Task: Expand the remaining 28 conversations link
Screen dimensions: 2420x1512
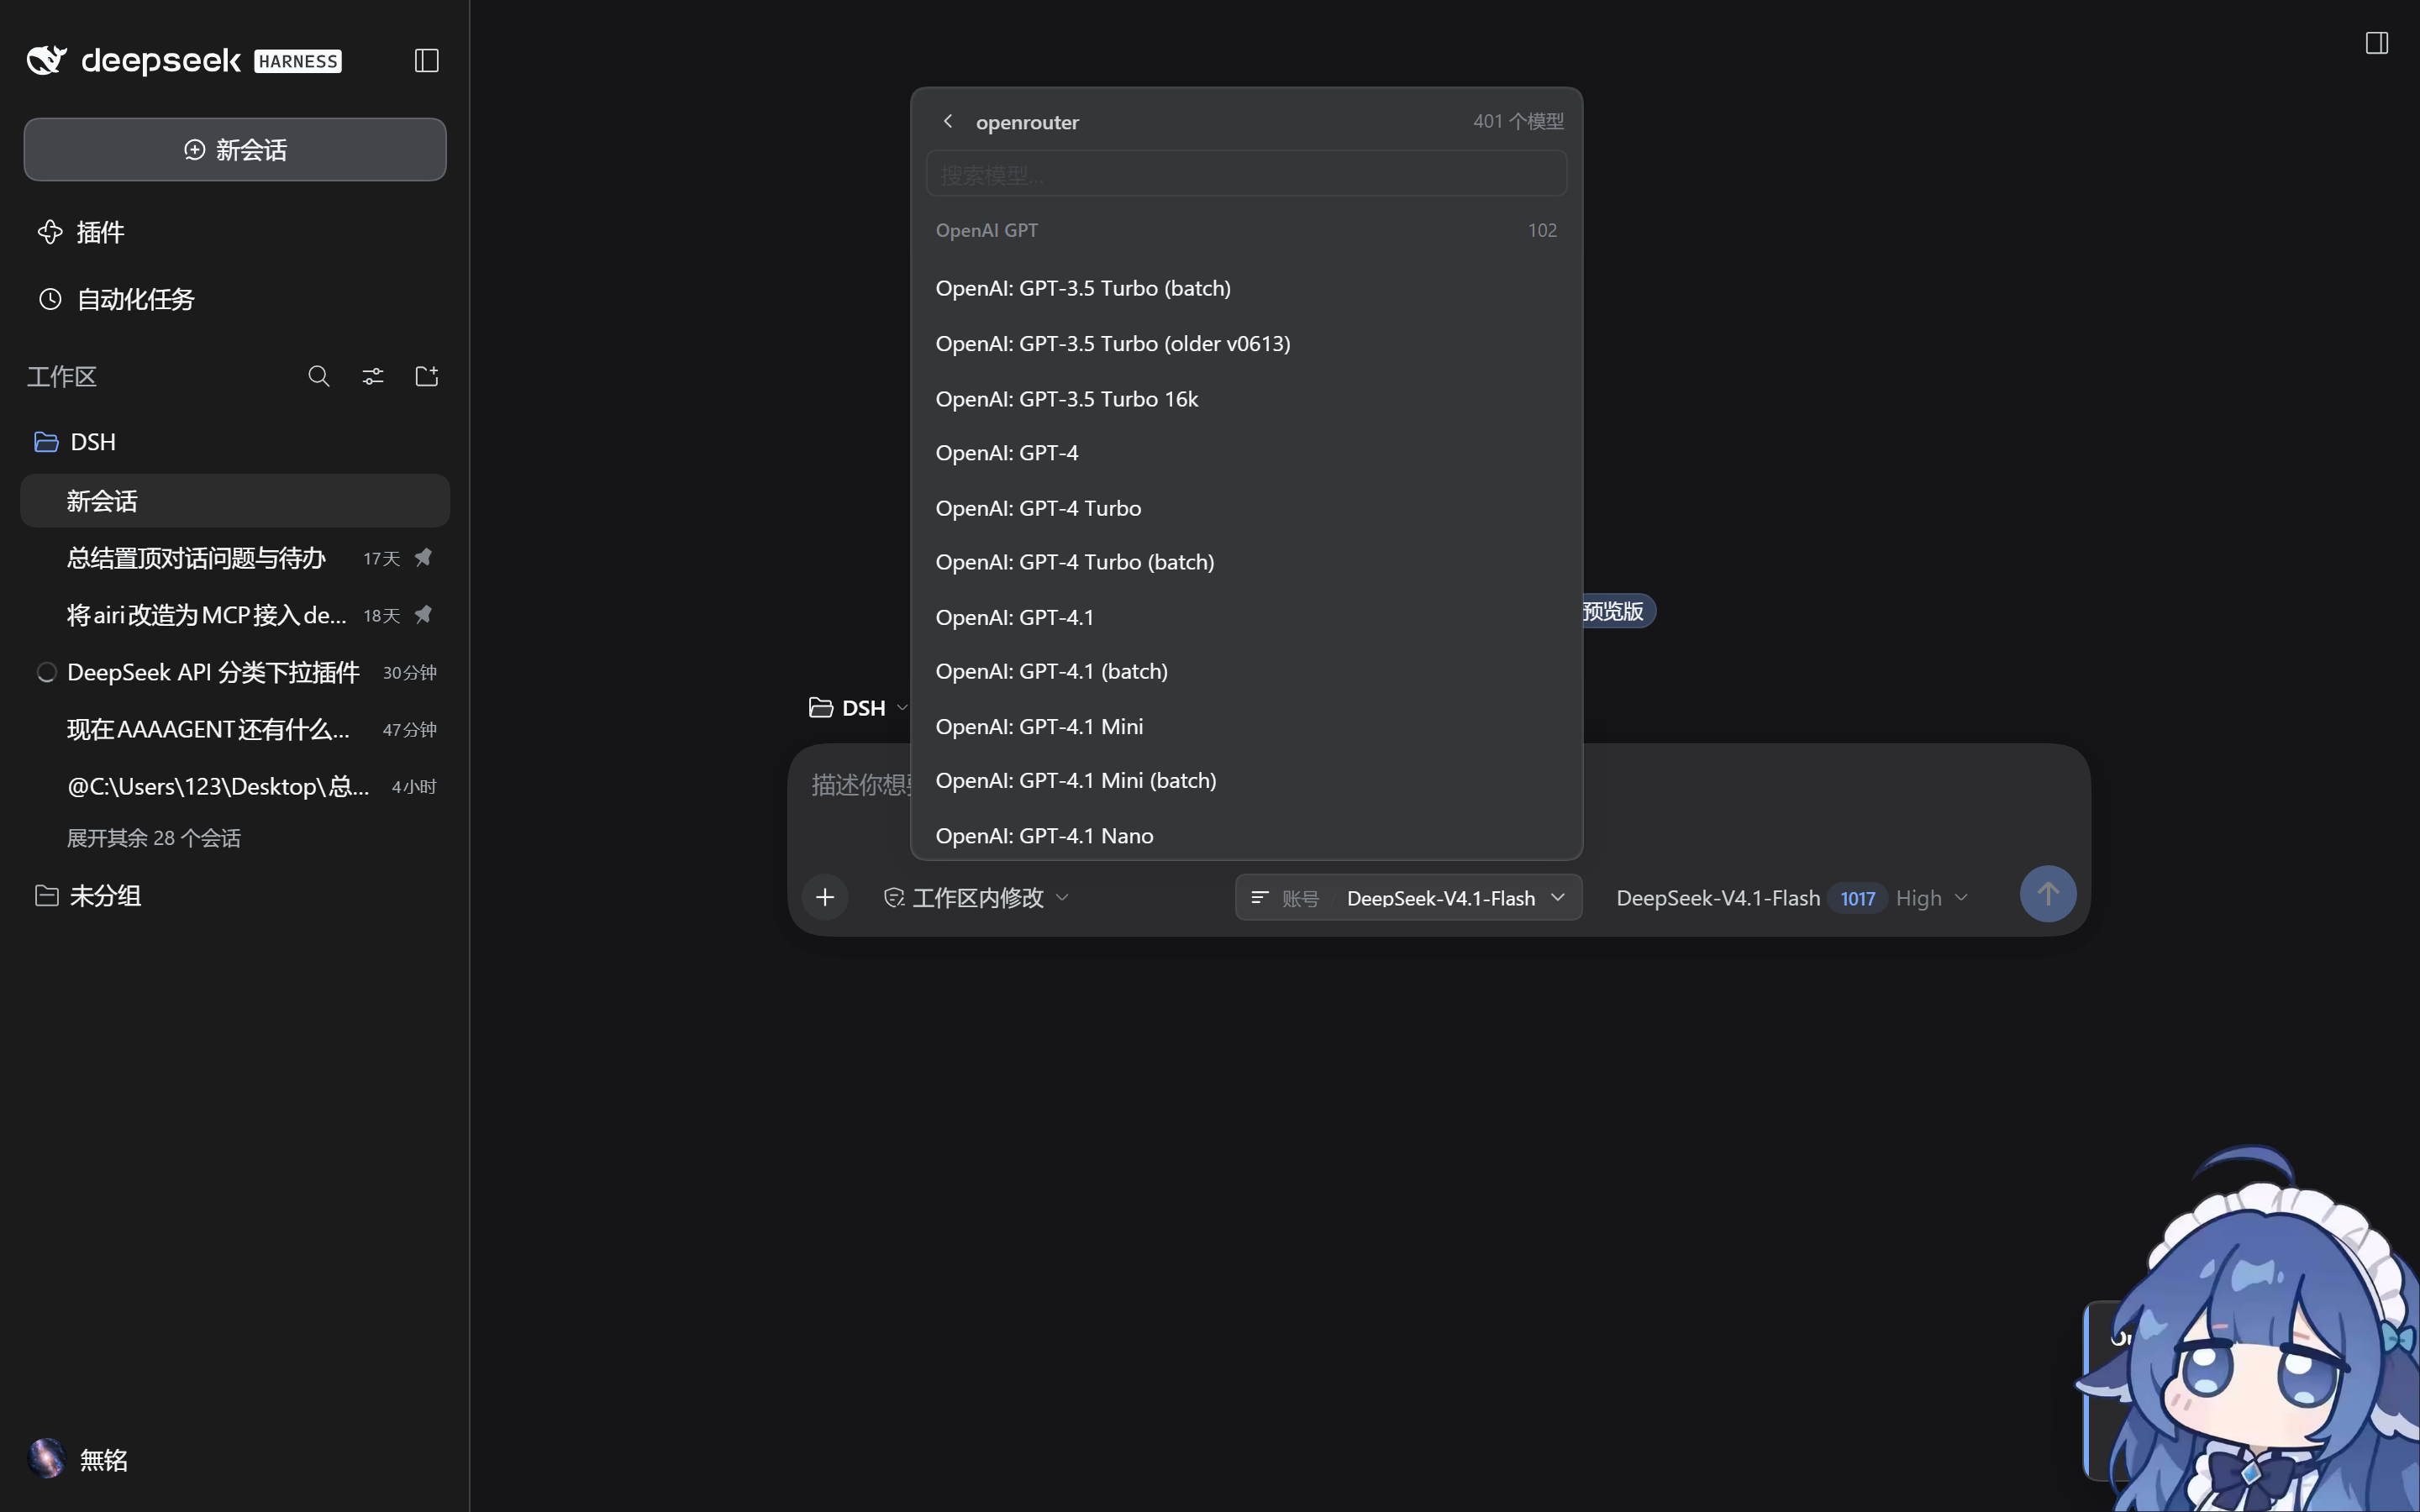Action: [x=154, y=838]
